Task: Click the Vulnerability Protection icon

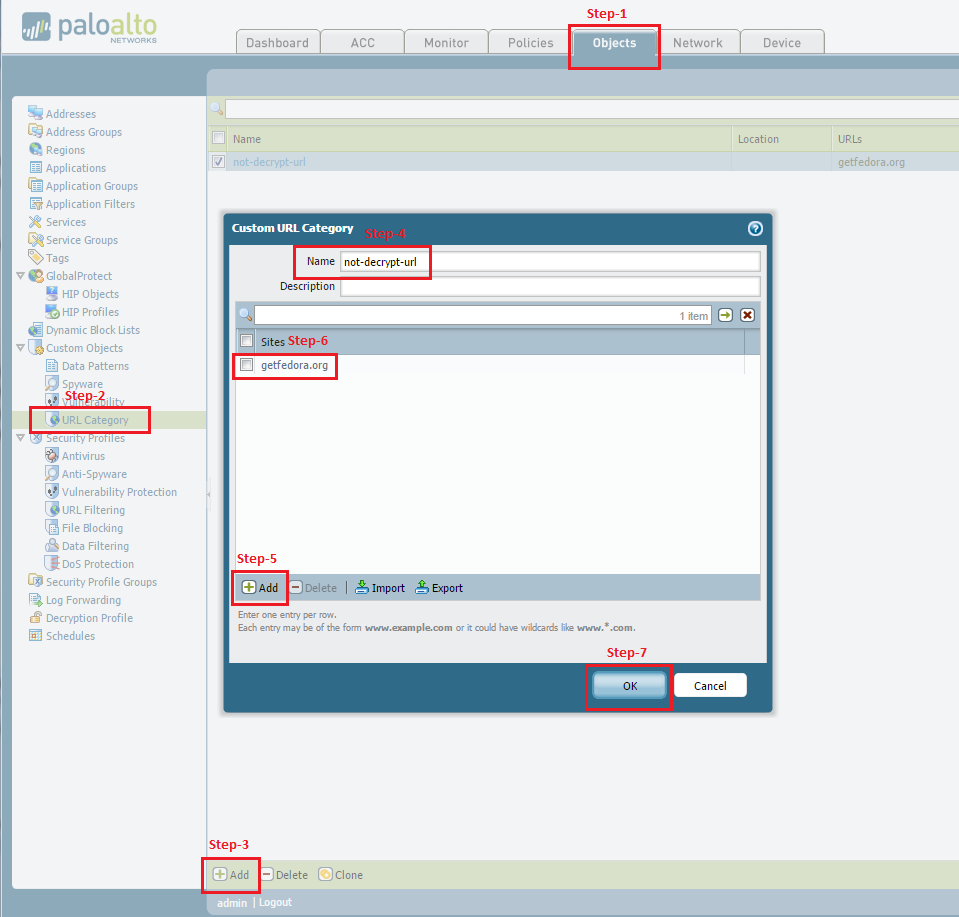Action: (x=52, y=491)
